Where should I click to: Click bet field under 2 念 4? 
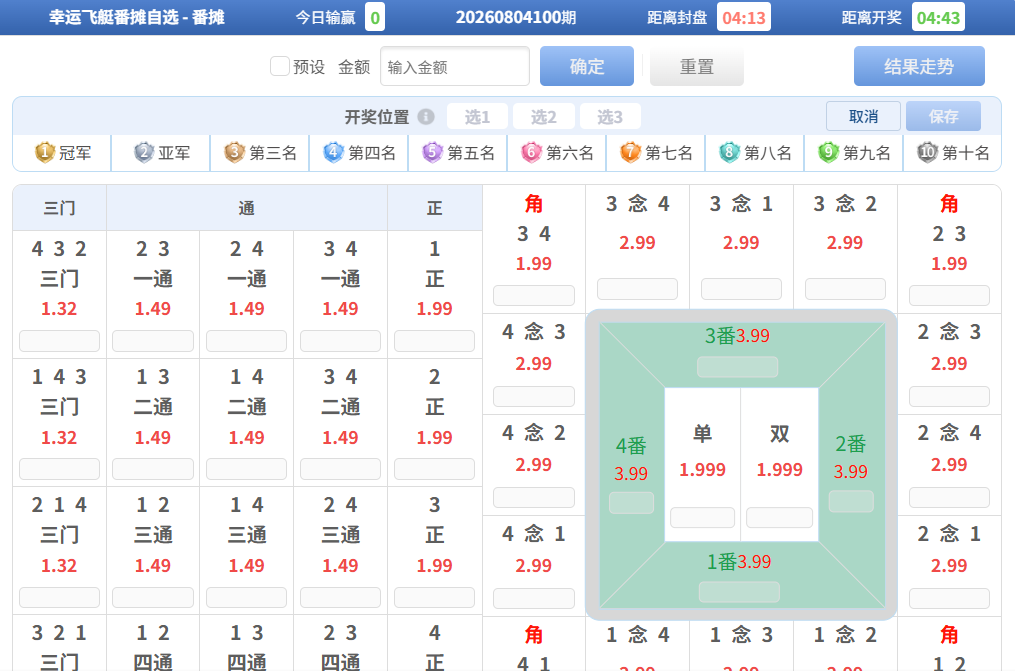[x=950, y=498]
